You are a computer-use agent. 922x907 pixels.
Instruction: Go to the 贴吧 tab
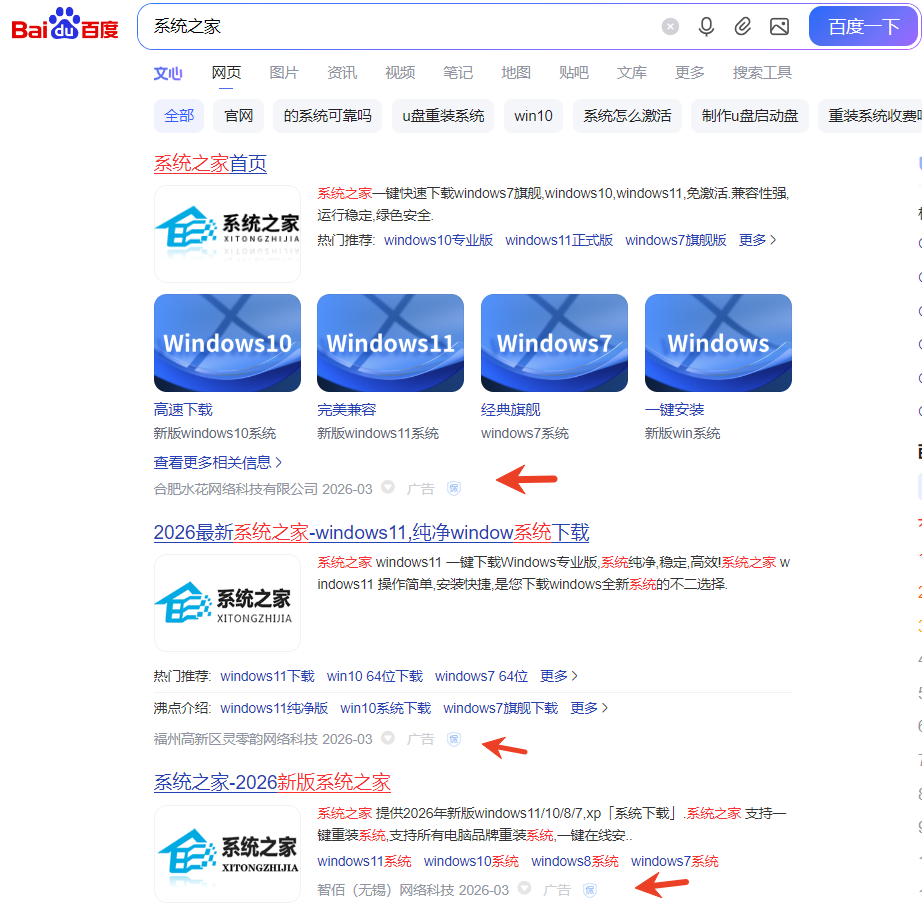click(573, 72)
